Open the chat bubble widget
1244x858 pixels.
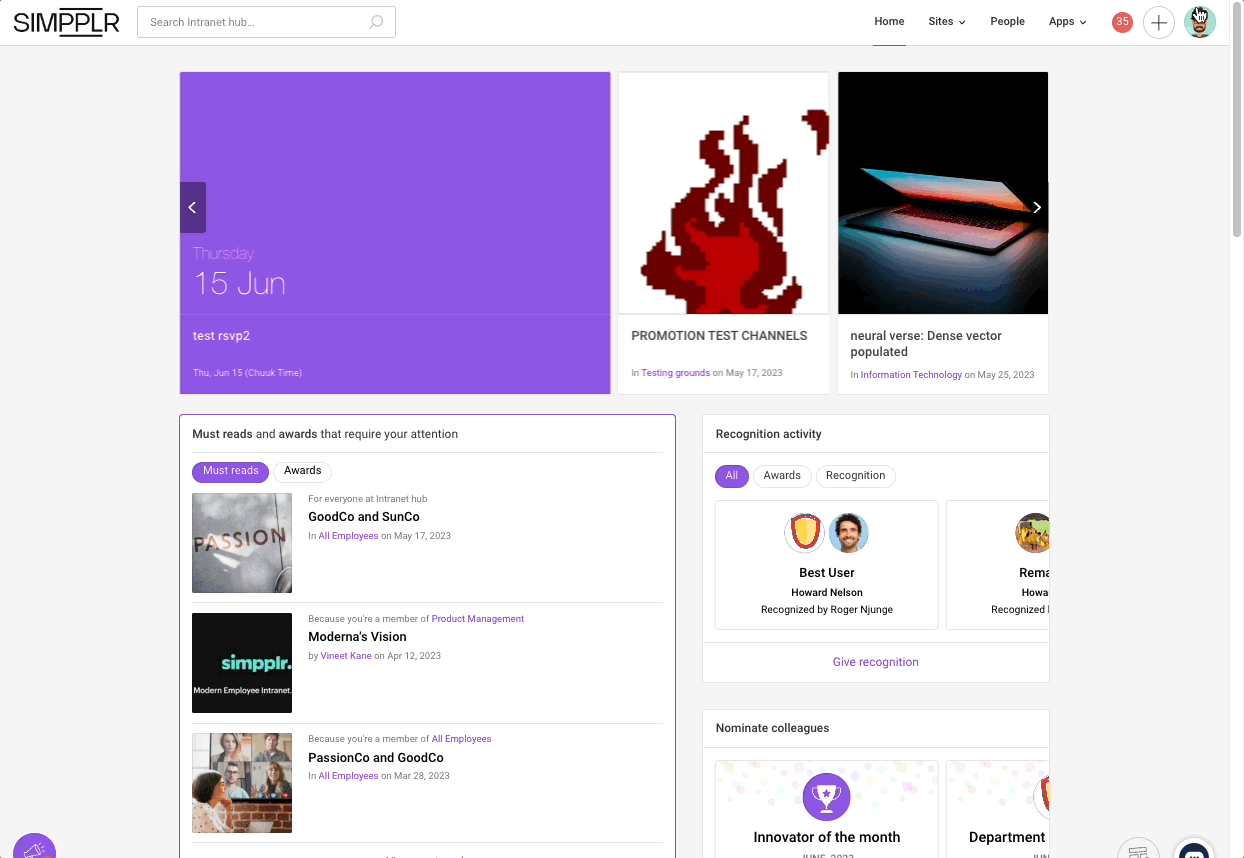[1194, 849]
